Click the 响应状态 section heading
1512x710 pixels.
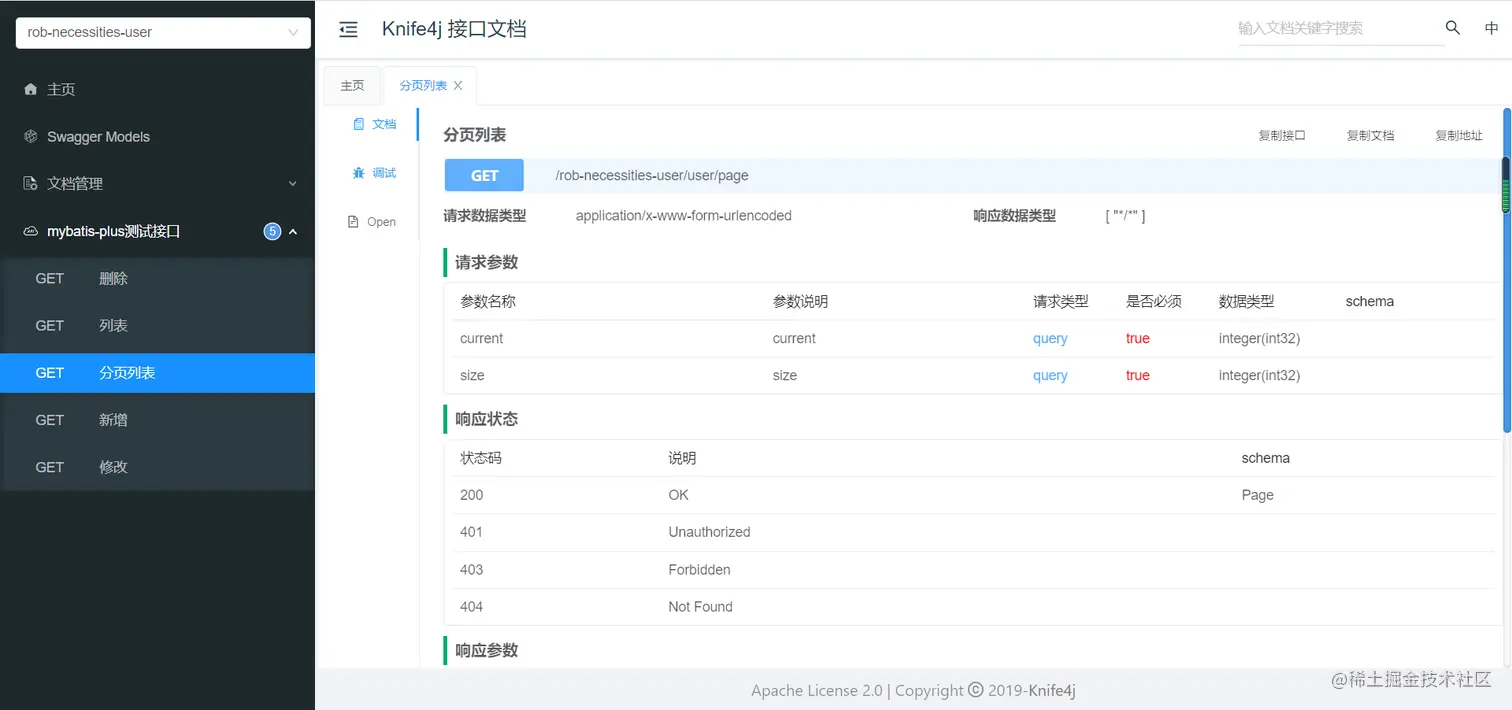[486, 419]
